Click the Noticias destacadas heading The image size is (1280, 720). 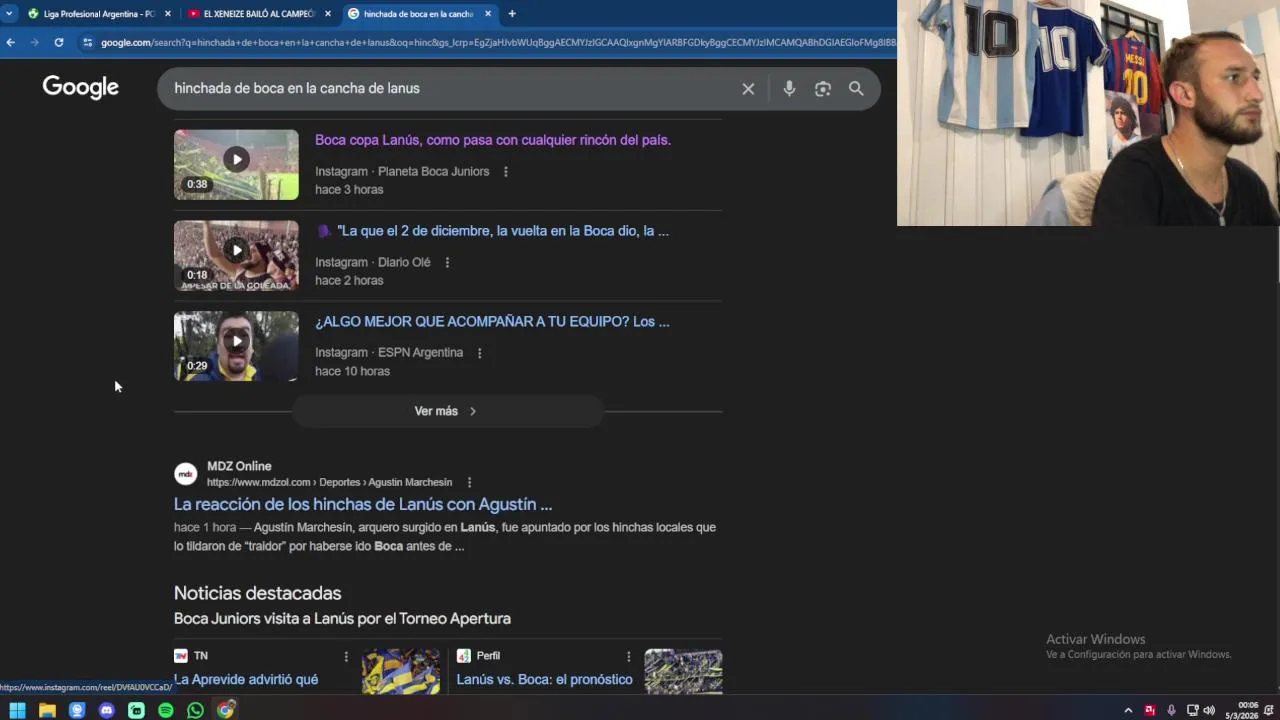pyautogui.click(x=257, y=593)
